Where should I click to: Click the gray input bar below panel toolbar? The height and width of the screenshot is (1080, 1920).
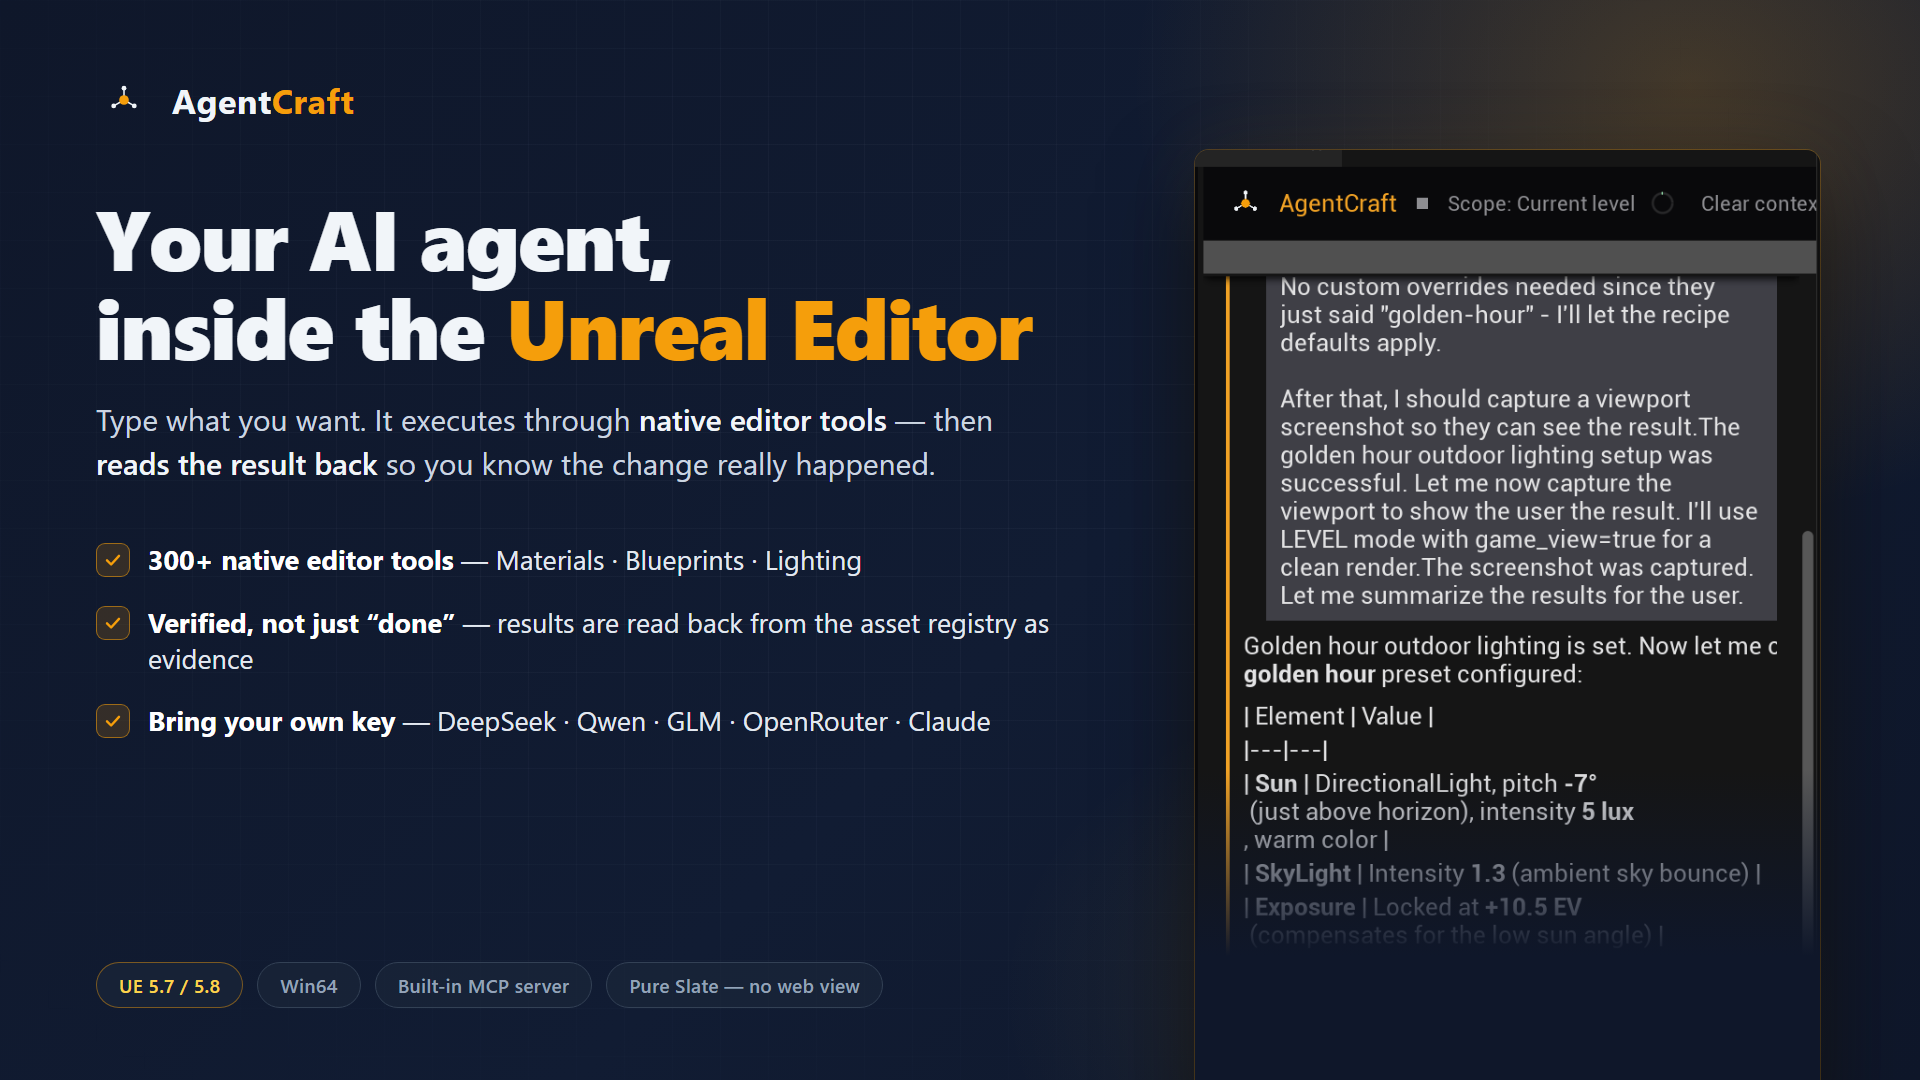click(x=1509, y=257)
